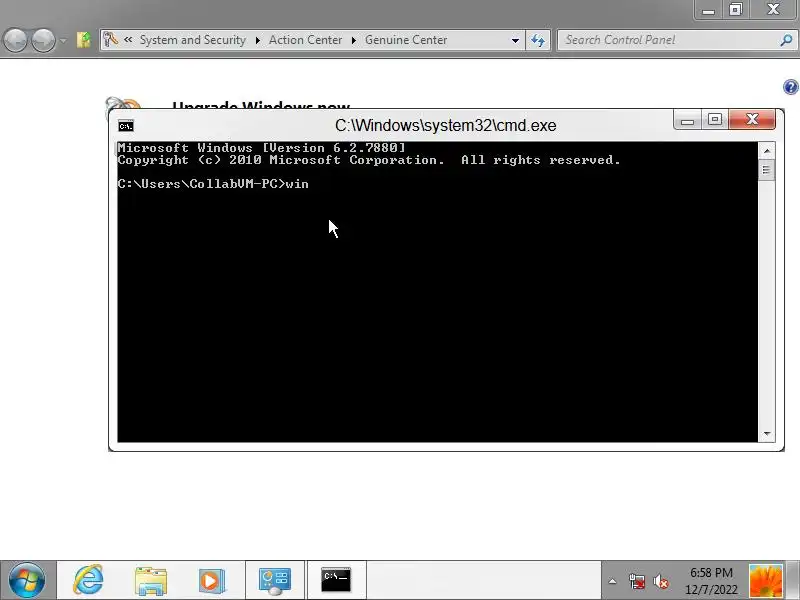Maximize the cmd.exe window

[715, 120]
